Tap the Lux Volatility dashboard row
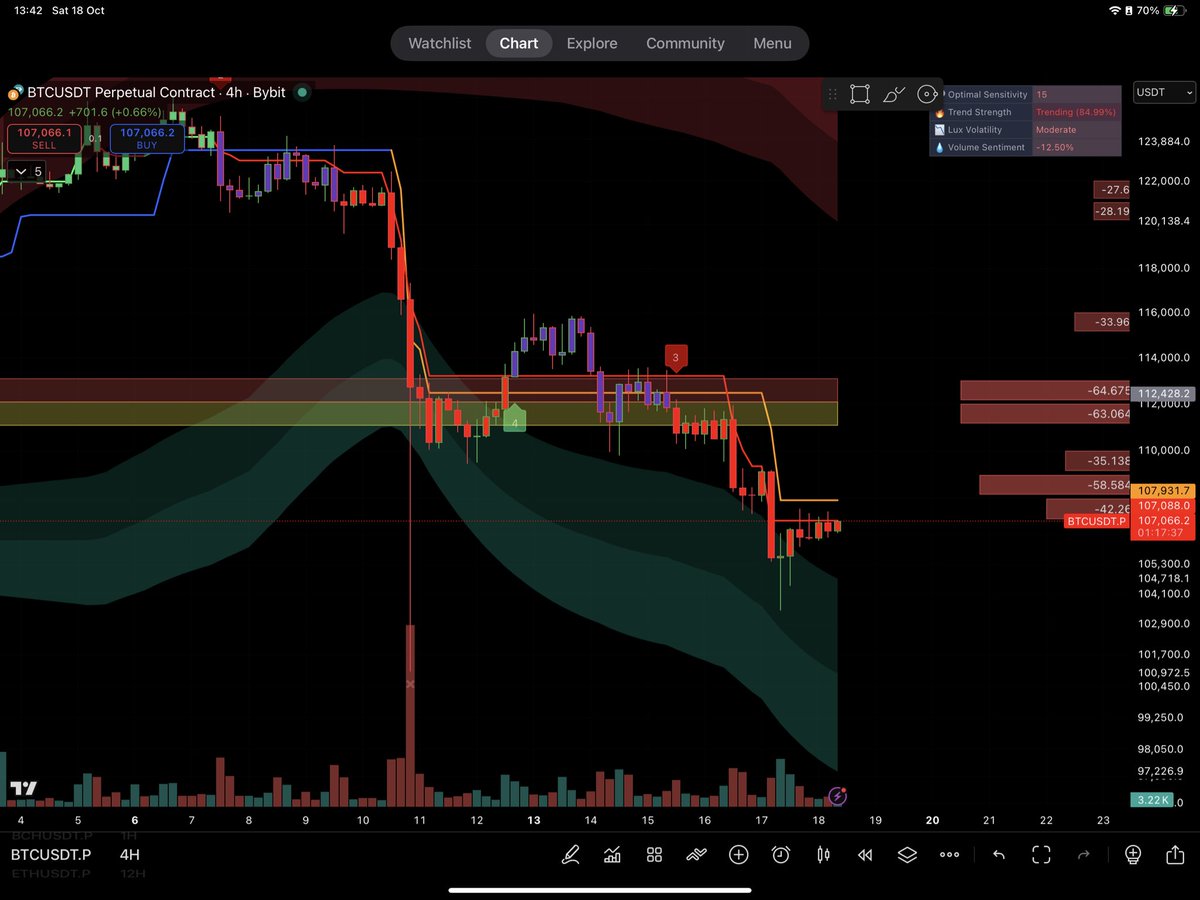Image resolution: width=1200 pixels, height=900 pixels. point(1027,130)
